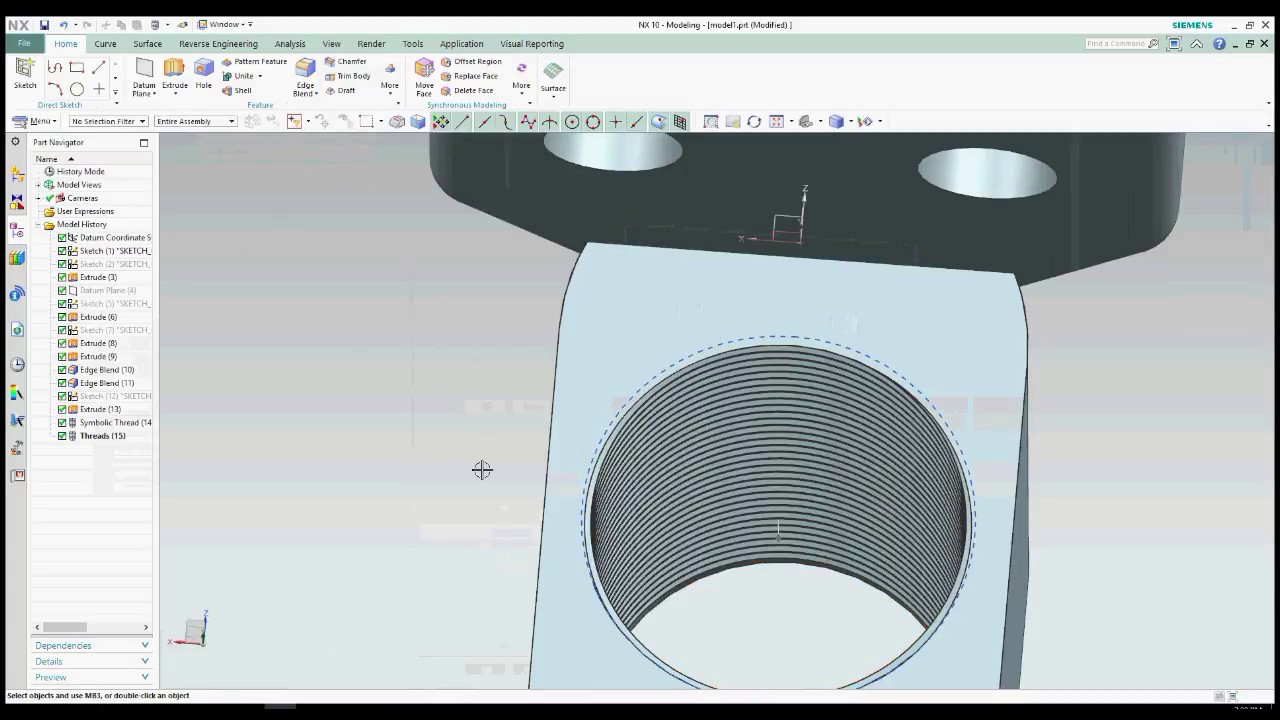Click the Chamfer command

pyautogui.click(x=346, y=61)
